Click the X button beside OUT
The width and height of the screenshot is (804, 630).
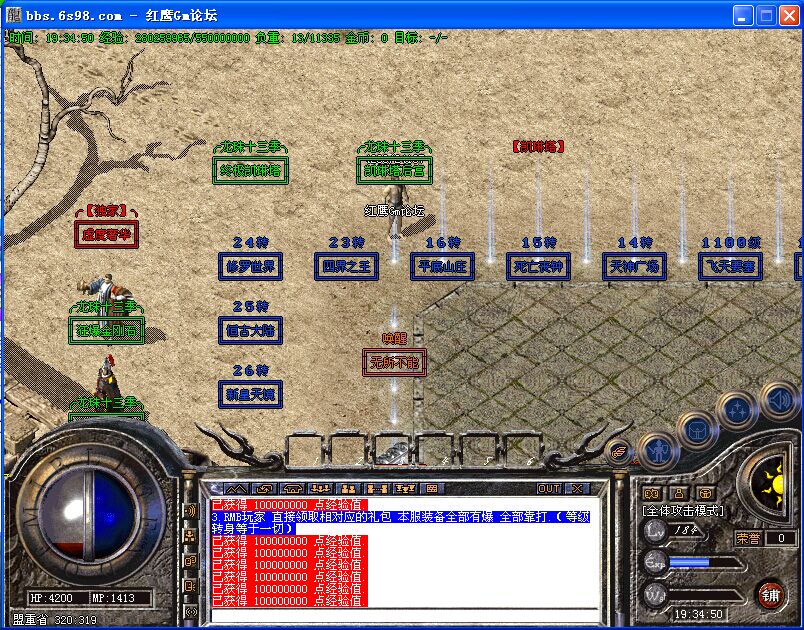click(x=577, y=489)
